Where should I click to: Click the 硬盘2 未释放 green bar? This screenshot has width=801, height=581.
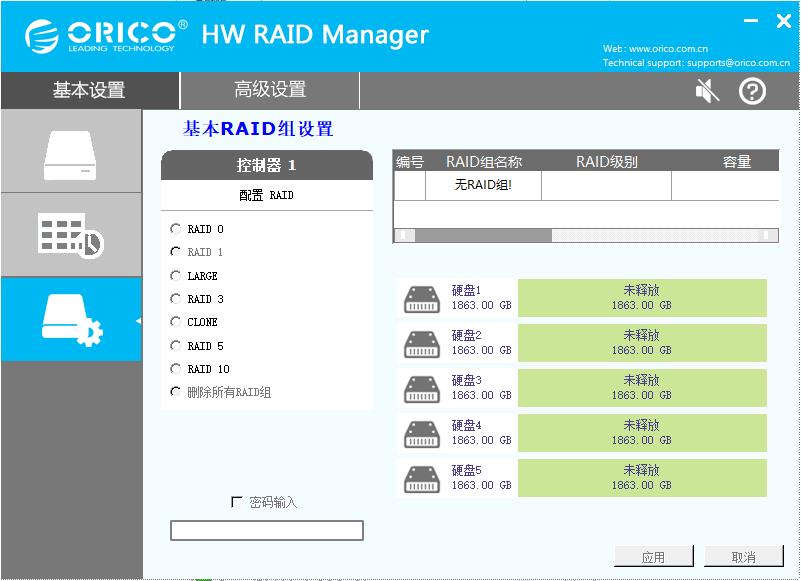642,343
